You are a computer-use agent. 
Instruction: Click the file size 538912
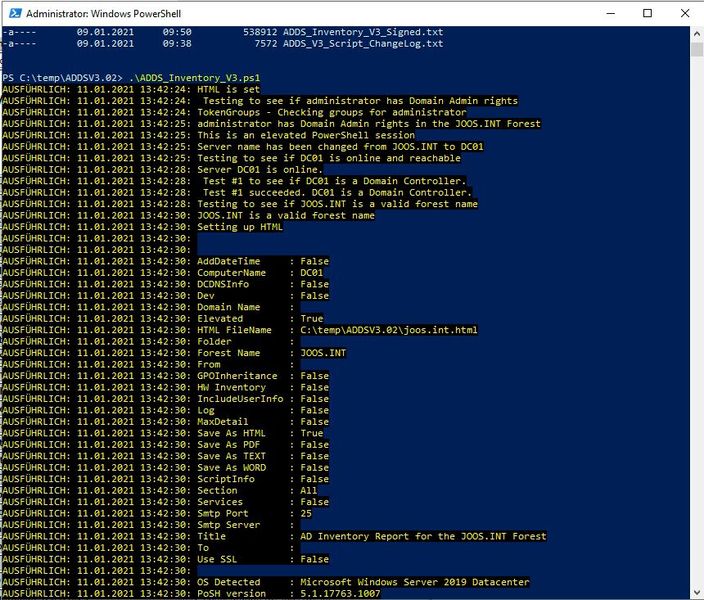point(260,32)
